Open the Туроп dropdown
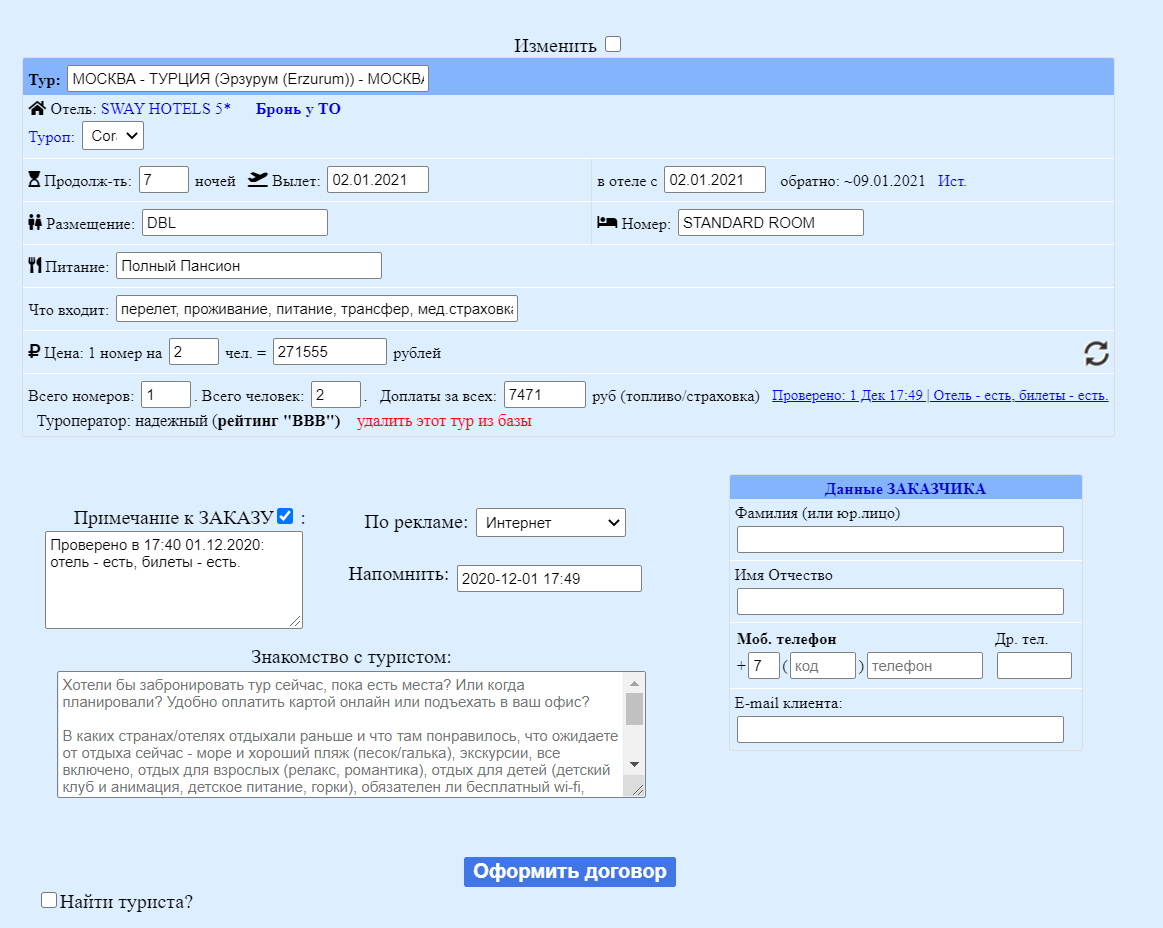Screen dimensions: 1163x928 (113, 136)
